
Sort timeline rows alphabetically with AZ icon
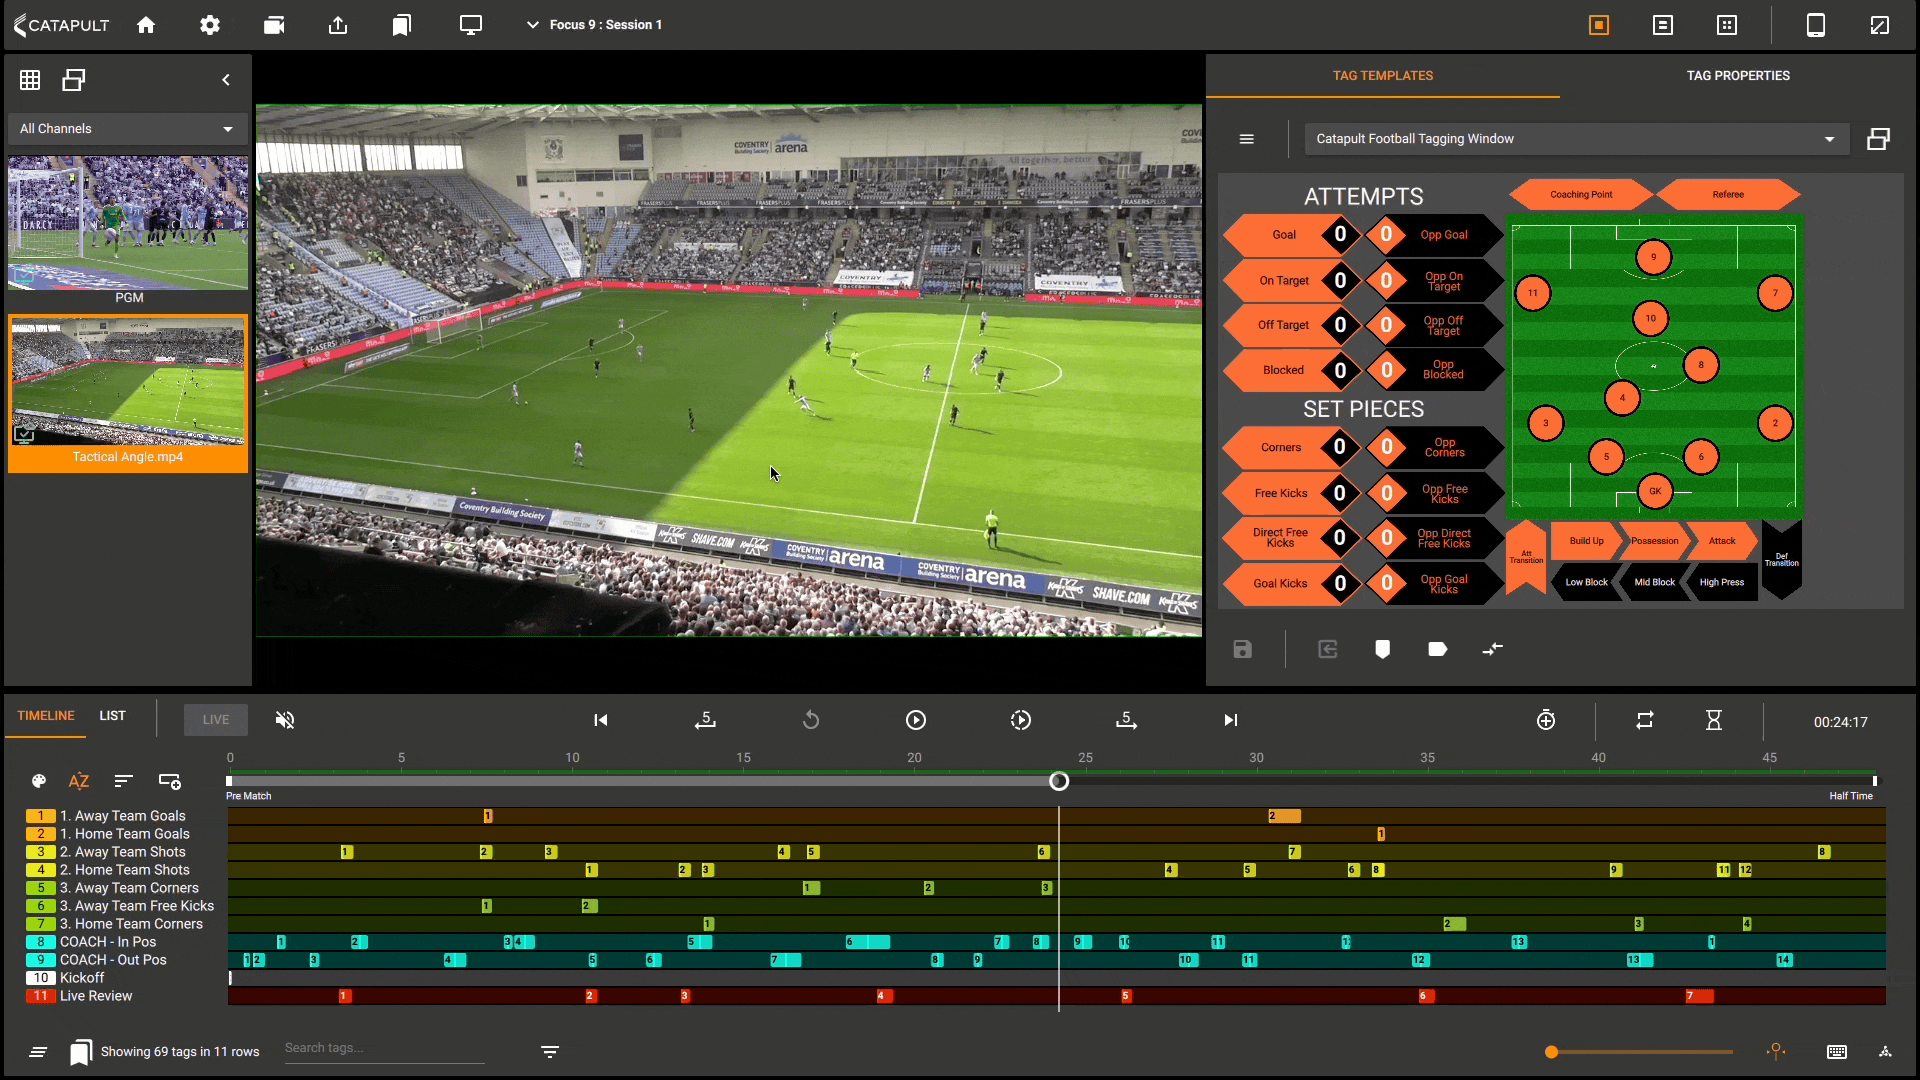(x=79, y=781)
